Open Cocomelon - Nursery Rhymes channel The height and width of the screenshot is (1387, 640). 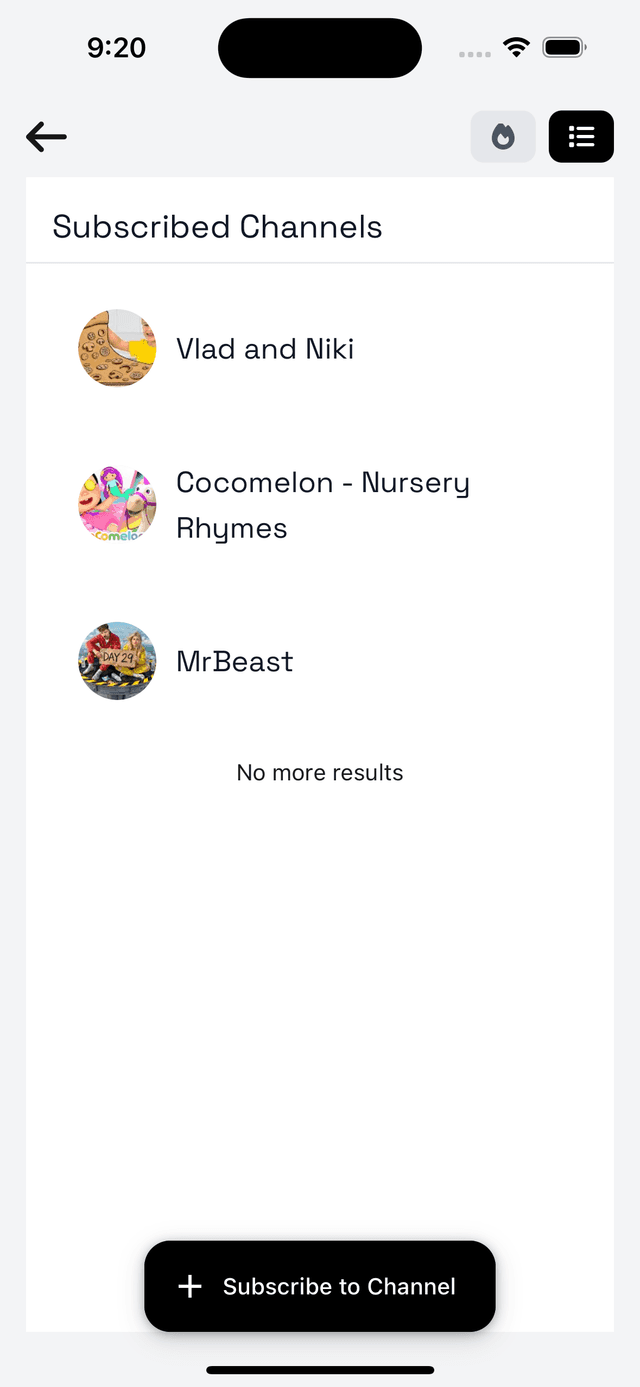[x=323, y=504]
